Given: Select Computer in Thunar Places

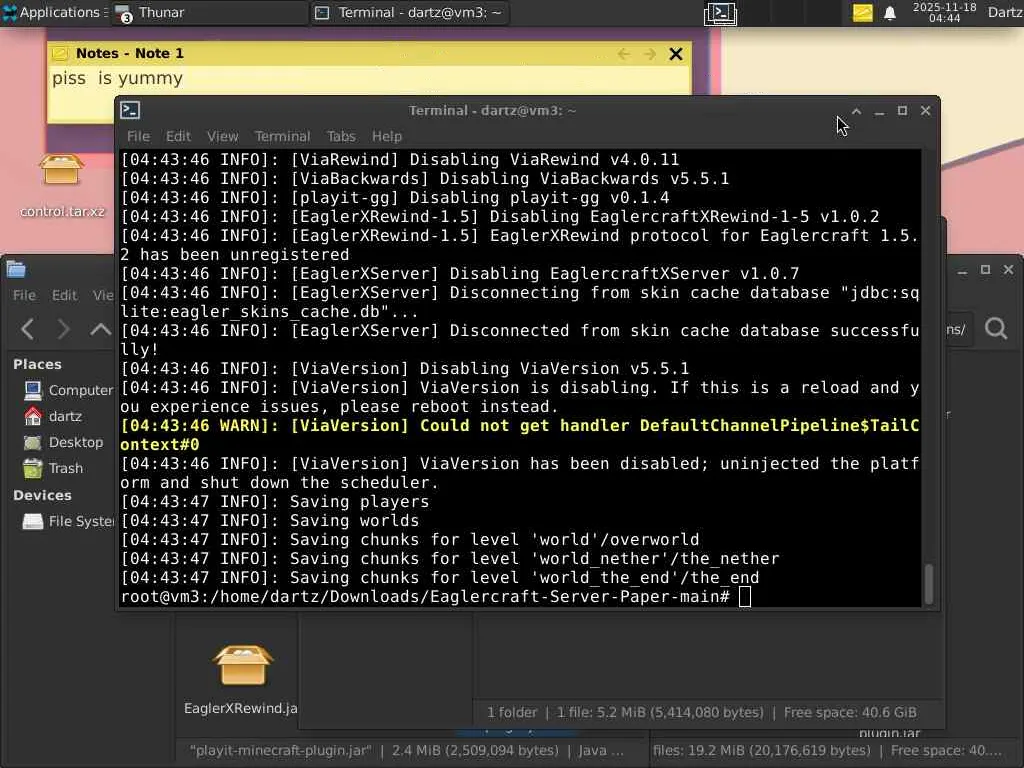Looking at the screenshot, I should pyautogui.click(x=67, y=390).
